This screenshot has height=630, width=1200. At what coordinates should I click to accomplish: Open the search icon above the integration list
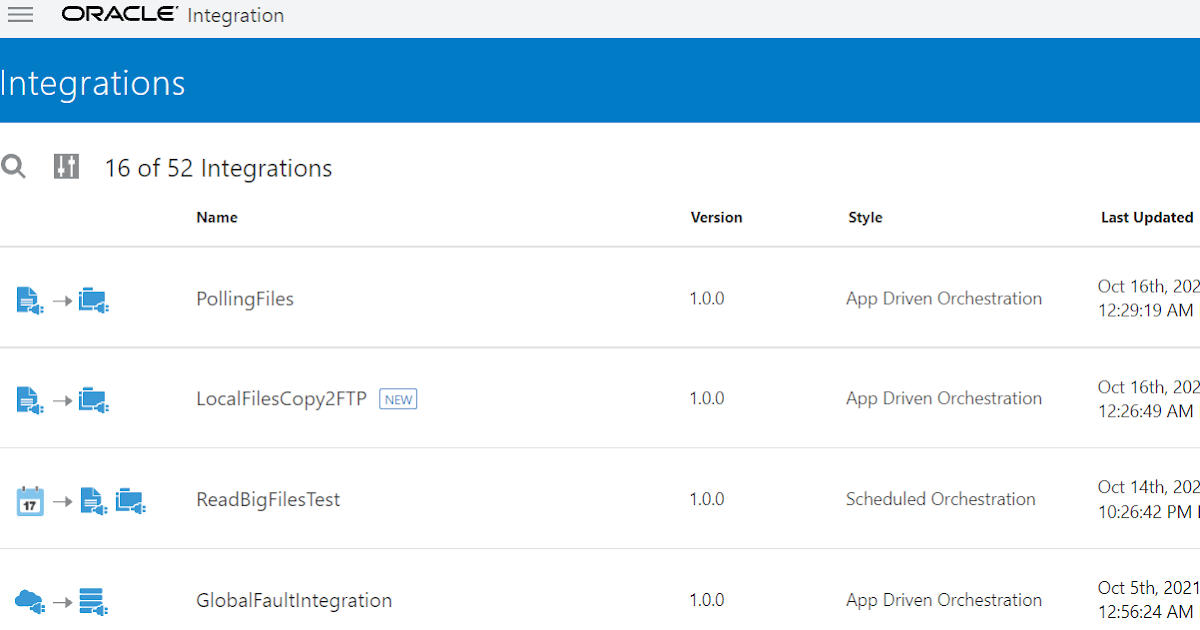pos(14,166)
